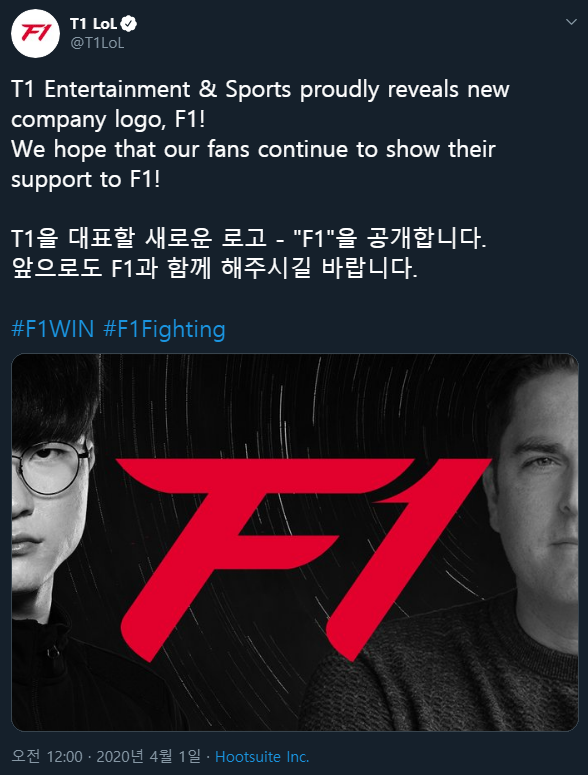
Task: Open the #F1Fighting hashtag
Action: [165, 330]
